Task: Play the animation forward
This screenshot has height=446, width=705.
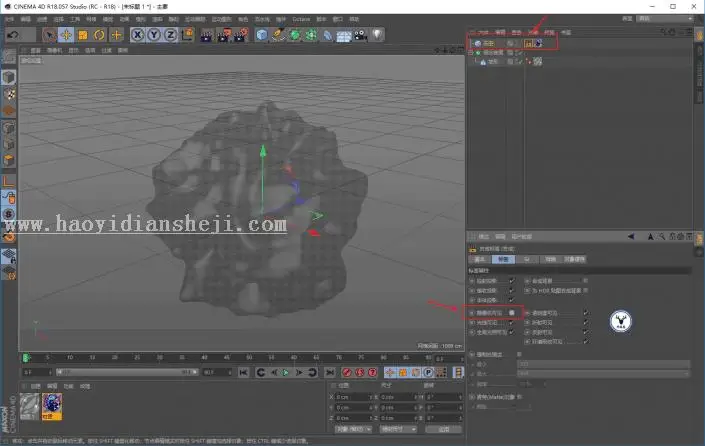Action: tap(286, 372)
